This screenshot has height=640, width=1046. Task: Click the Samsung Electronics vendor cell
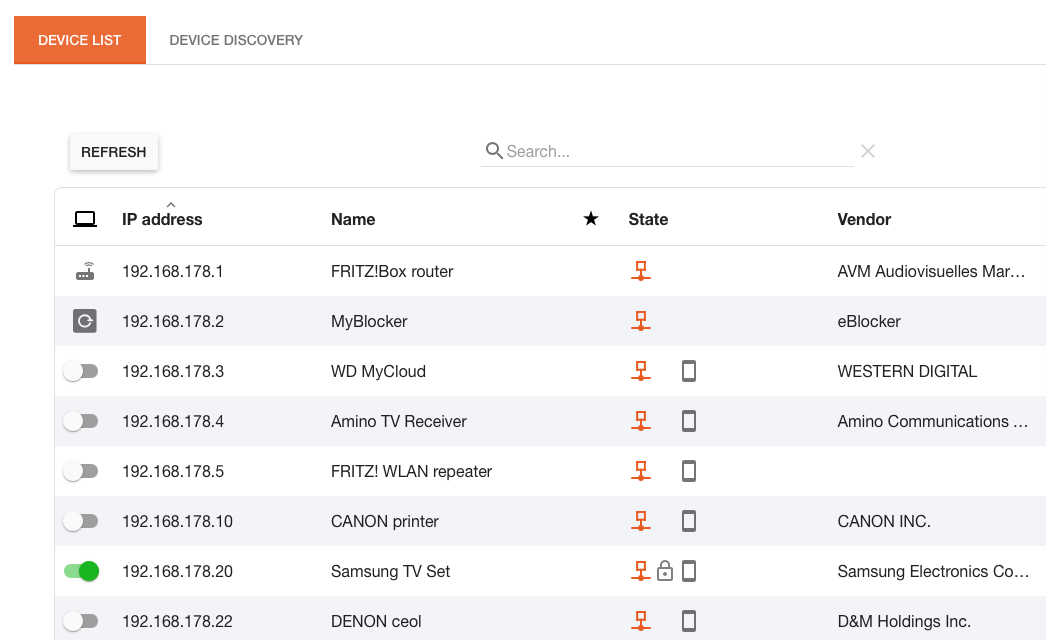[x=933, y=572]
